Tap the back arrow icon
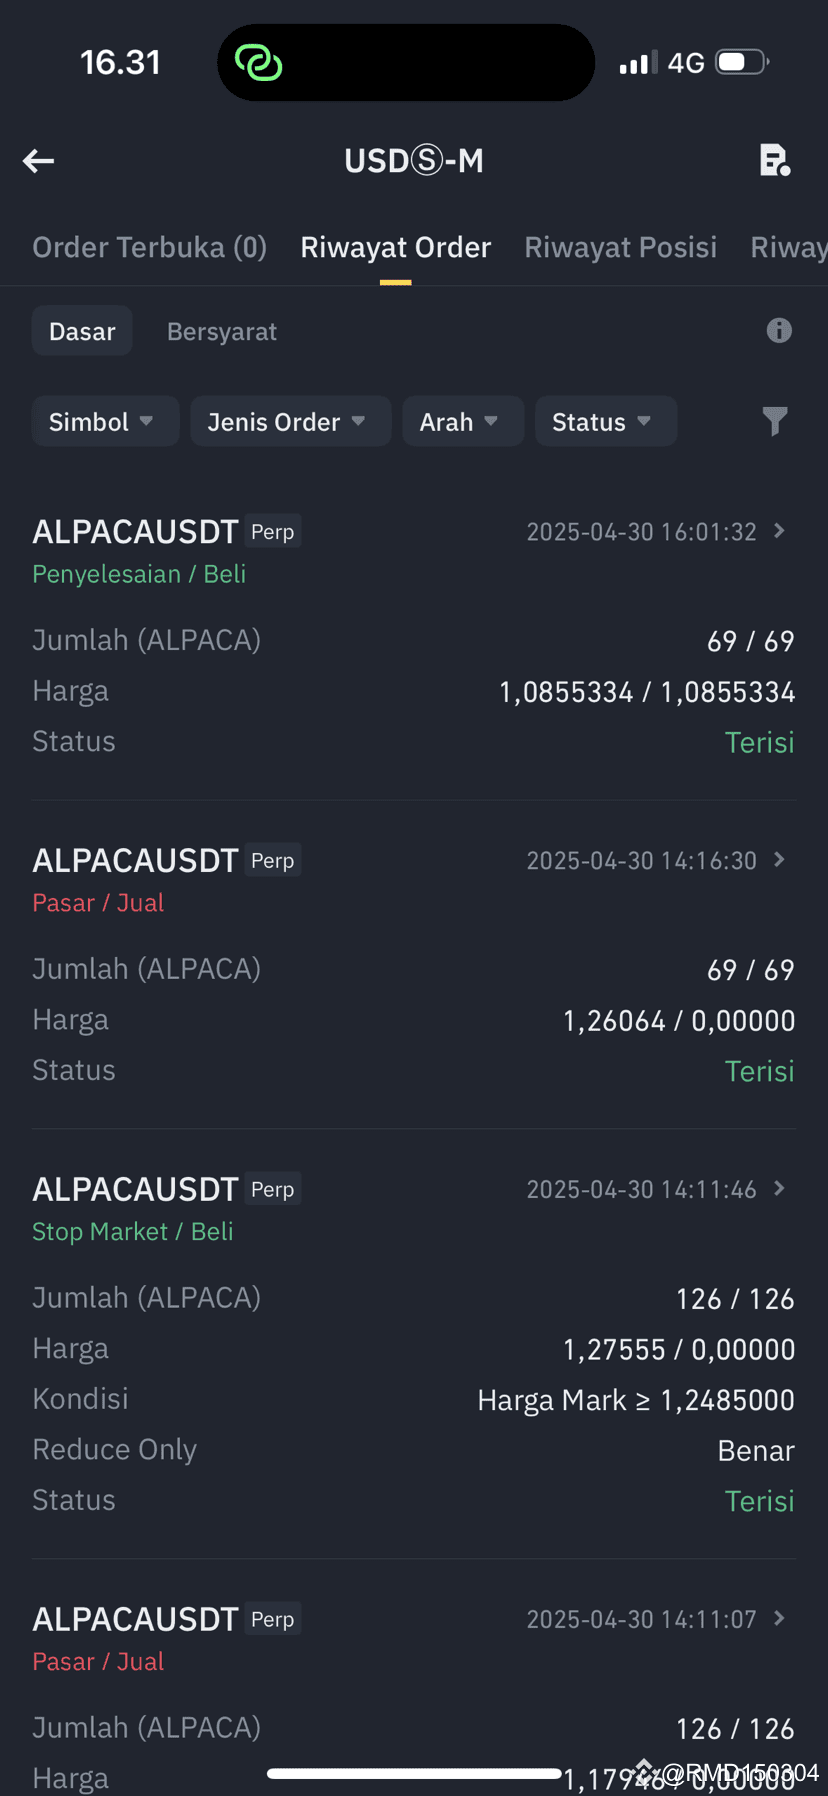This screenshot has height=1796, width=828. pos(38,161)
